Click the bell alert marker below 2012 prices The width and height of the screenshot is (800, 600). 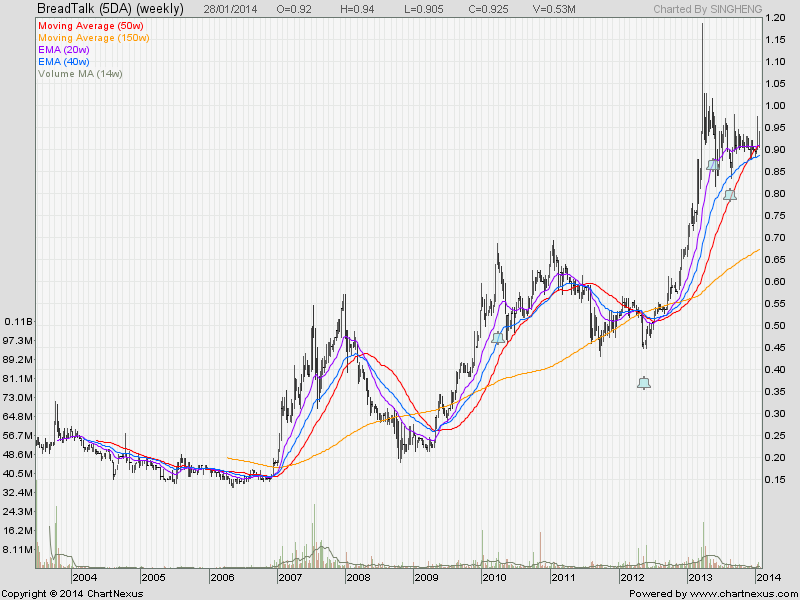coord(644,383)
